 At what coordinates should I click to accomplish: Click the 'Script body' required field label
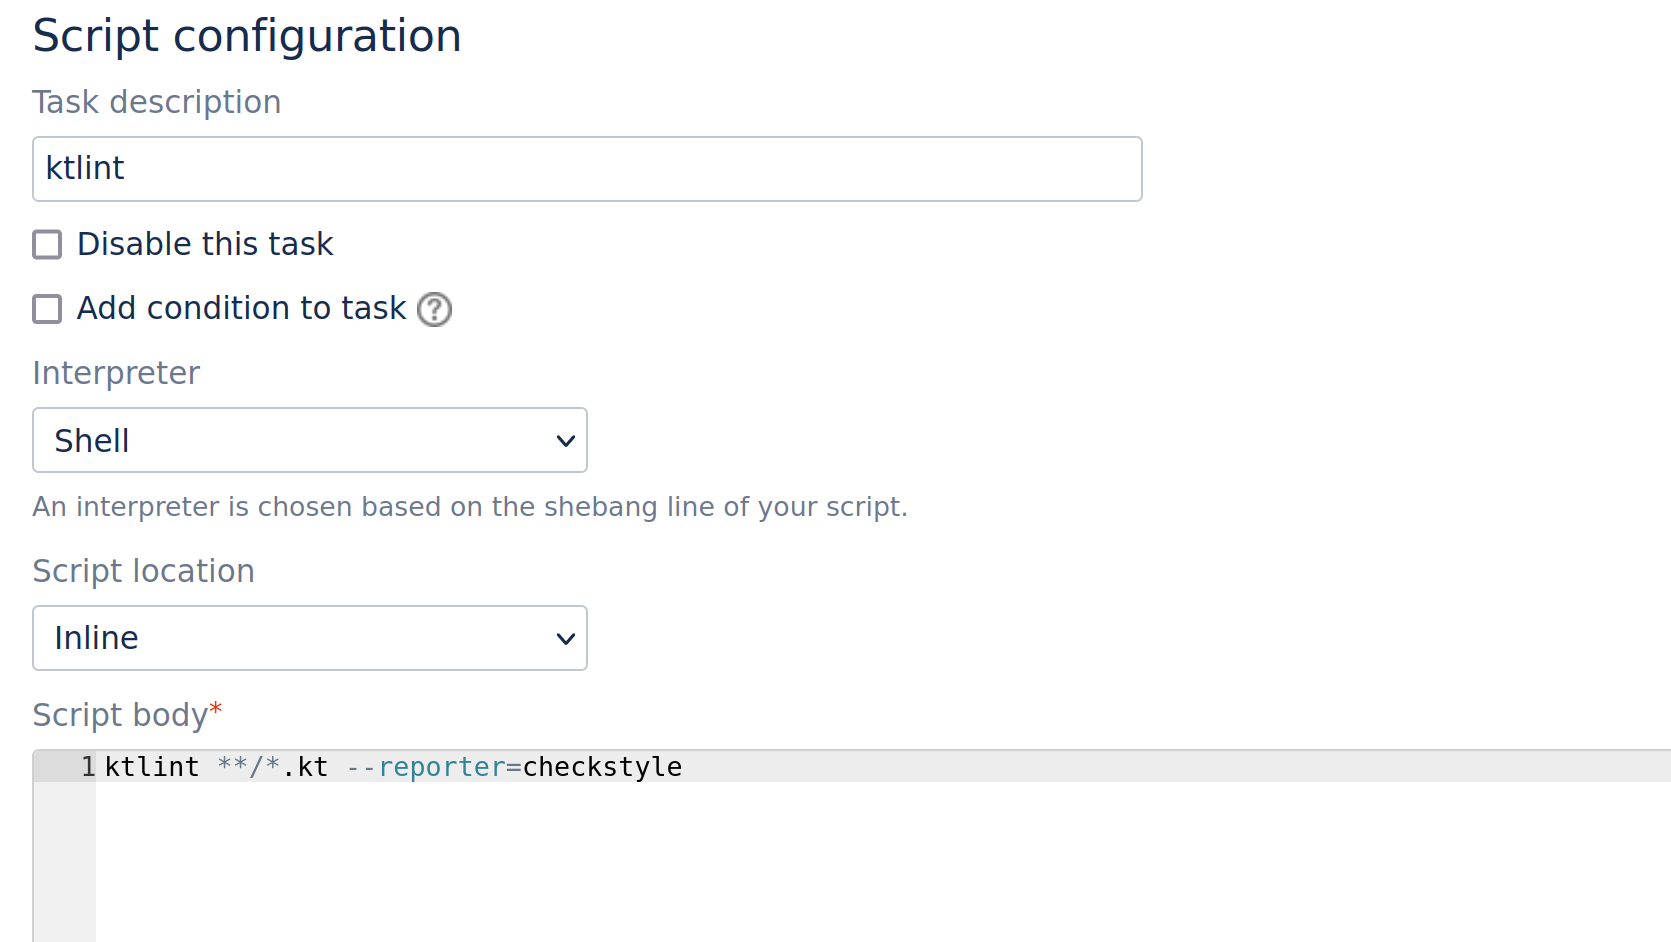(x=120, y=715)
